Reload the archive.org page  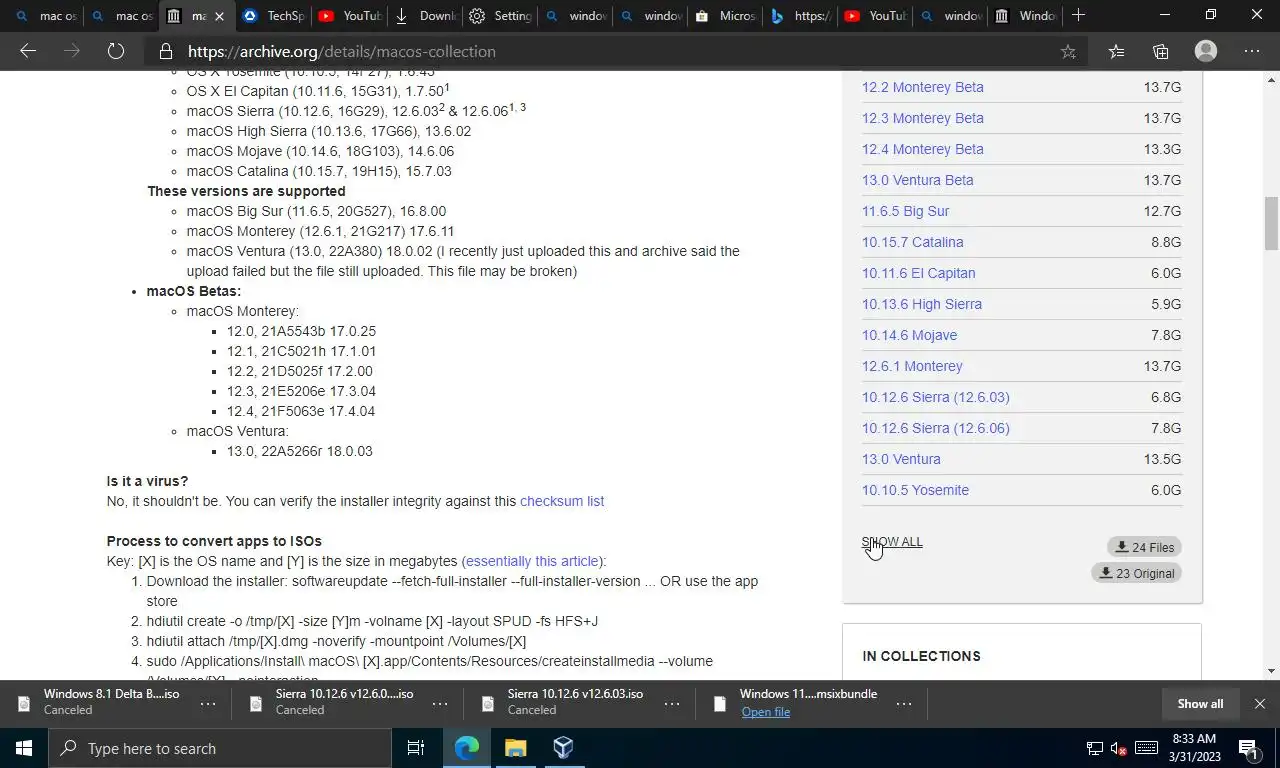(x=116, y=51)
